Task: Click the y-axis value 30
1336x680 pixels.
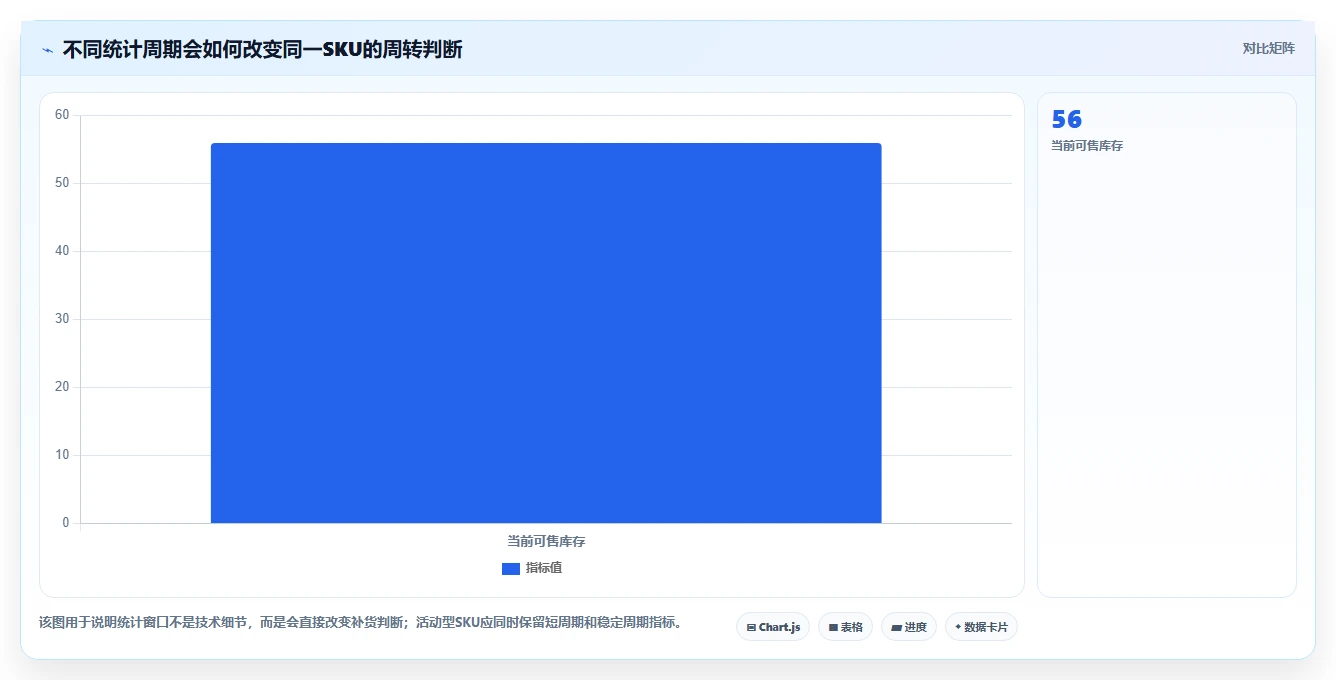Action: pyautogui.click(x=62, y=319)
